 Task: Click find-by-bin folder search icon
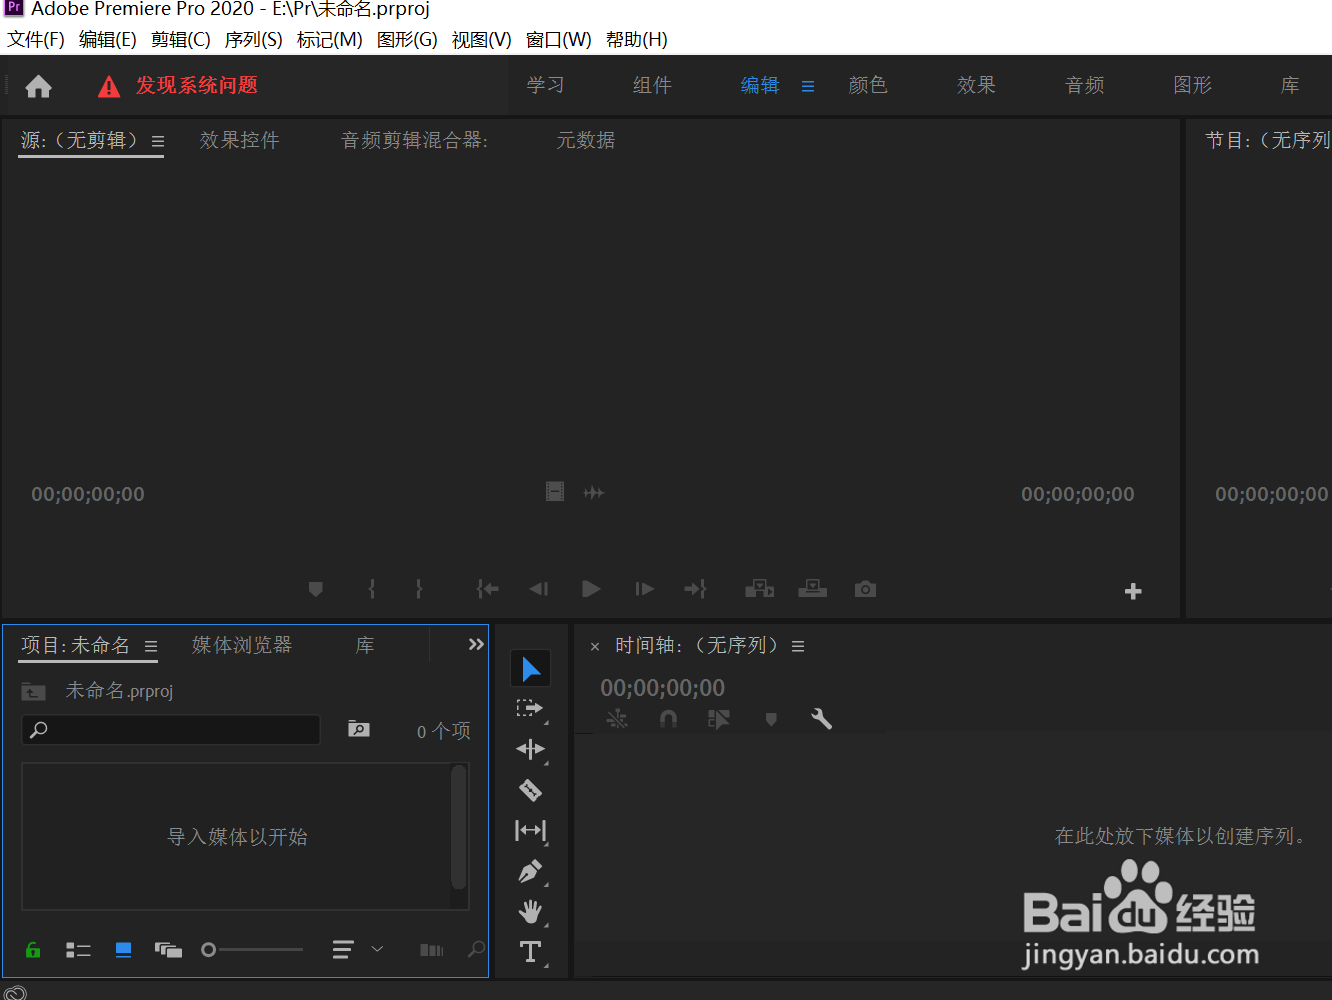pyautogui.click(x=359, y=729)
